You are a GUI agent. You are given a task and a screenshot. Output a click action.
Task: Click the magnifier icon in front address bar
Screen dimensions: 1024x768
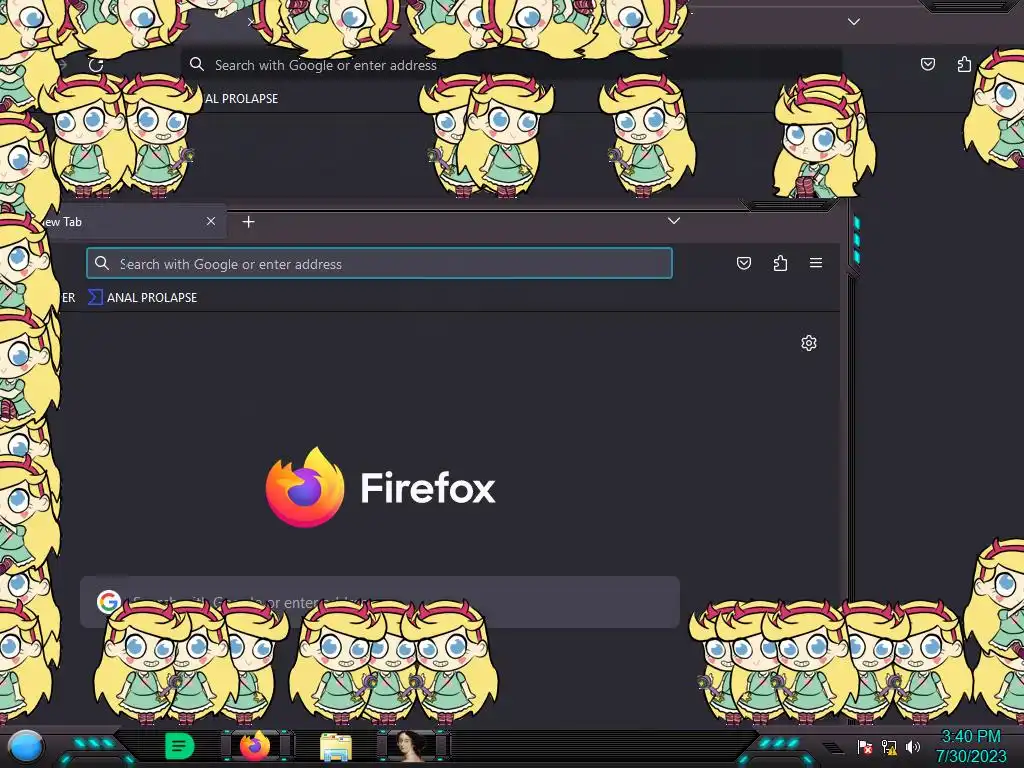pos(102,263)
